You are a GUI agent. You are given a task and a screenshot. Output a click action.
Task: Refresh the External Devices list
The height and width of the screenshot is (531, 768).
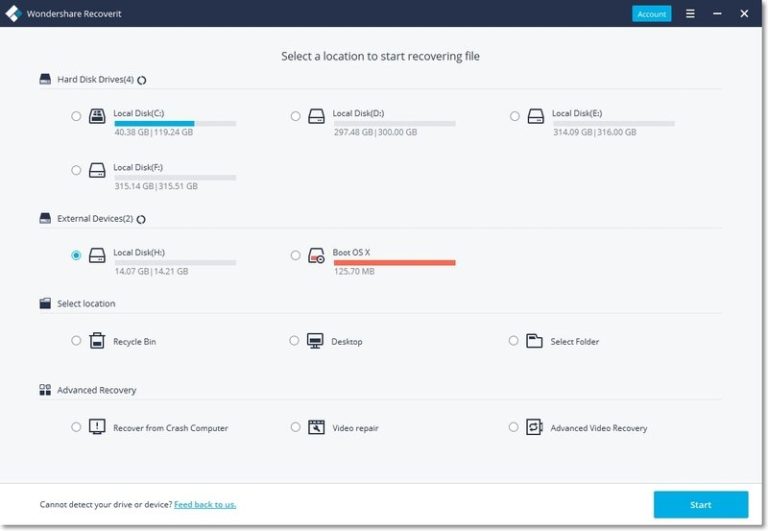(141, 218)
